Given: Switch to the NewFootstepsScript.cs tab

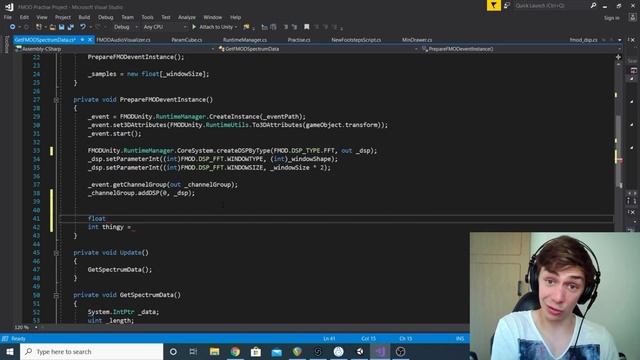Looking at the screenshot, I should [356, 40].
